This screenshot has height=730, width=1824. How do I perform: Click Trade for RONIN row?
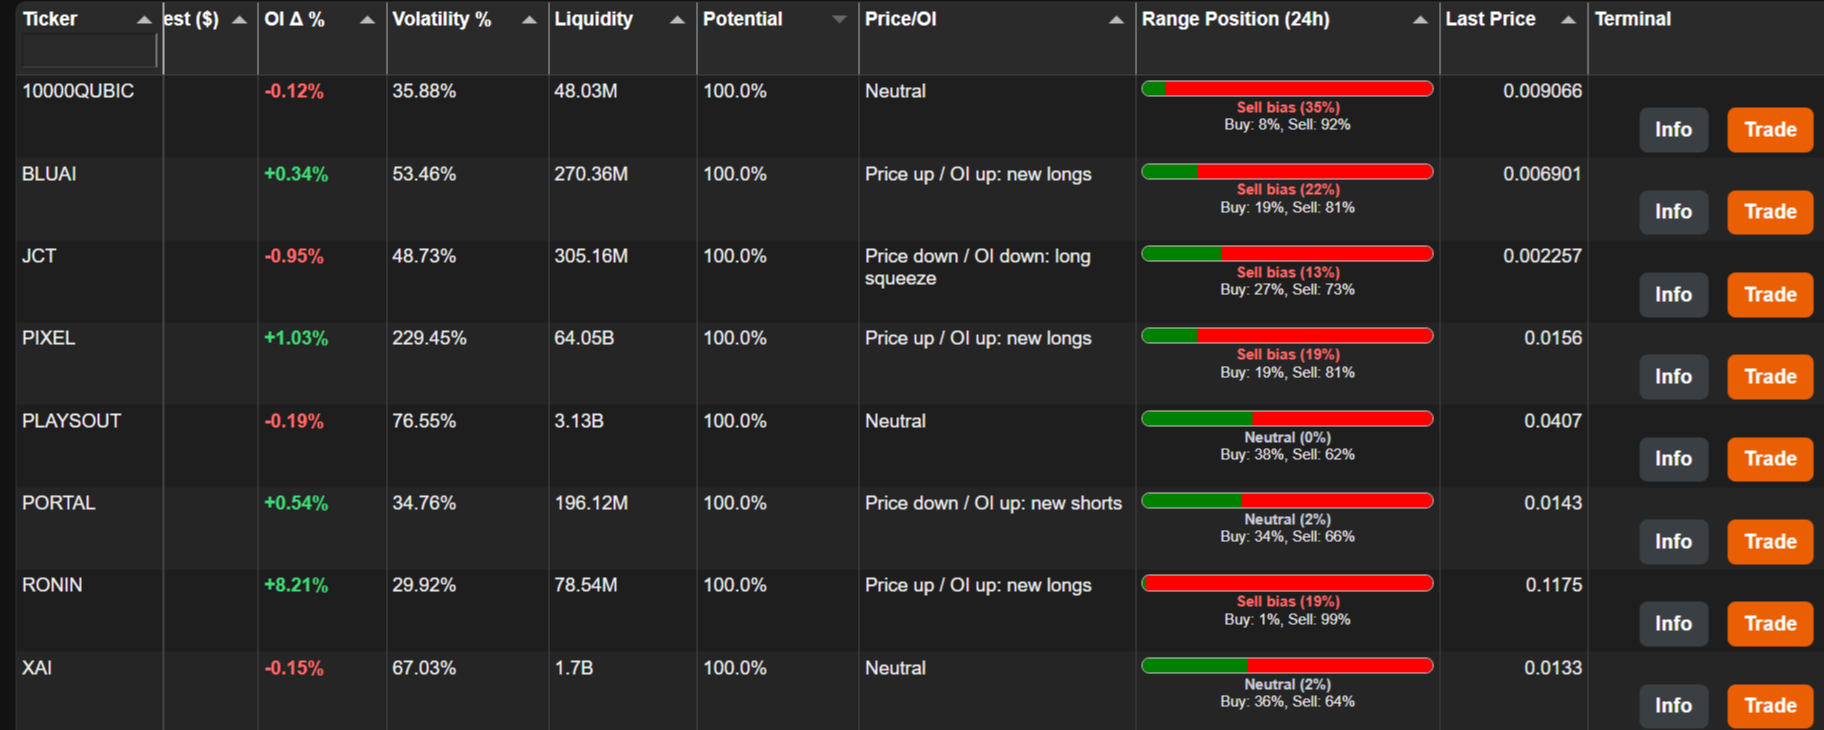pos(1770,624)
